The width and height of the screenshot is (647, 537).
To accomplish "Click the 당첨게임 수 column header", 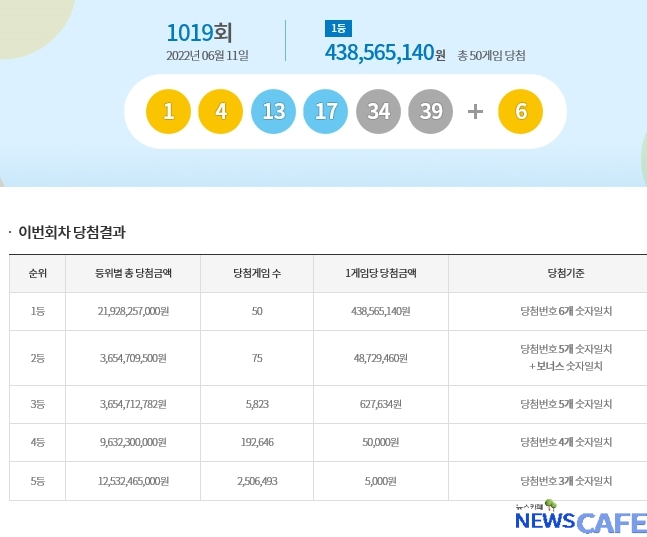I will tap(257, 273).
